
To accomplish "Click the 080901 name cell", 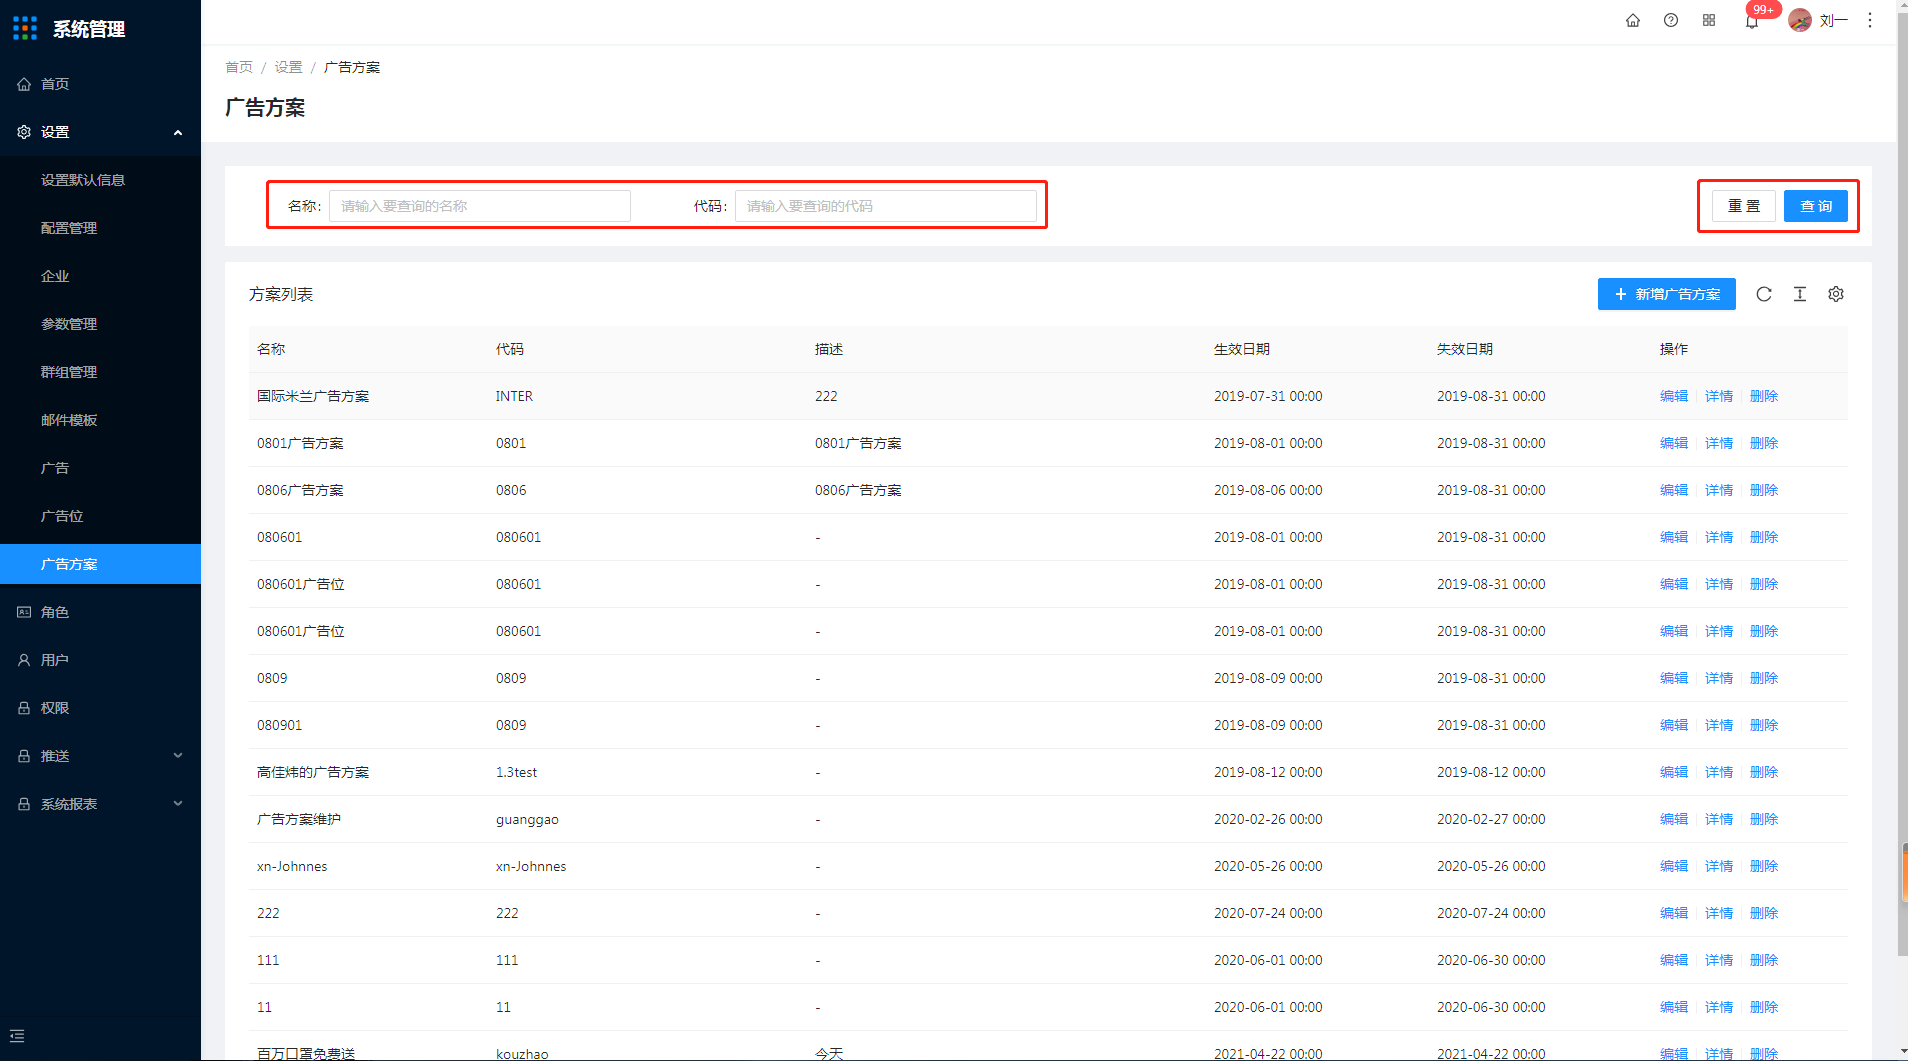I will (279, 725).
